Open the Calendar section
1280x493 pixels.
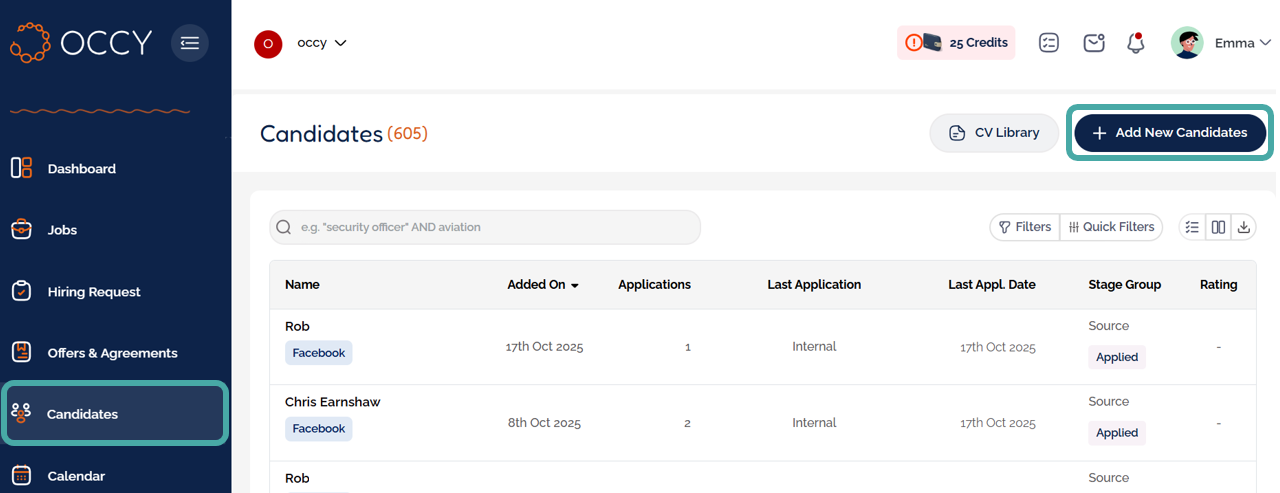pyautogui.click(x=76, y=476)
